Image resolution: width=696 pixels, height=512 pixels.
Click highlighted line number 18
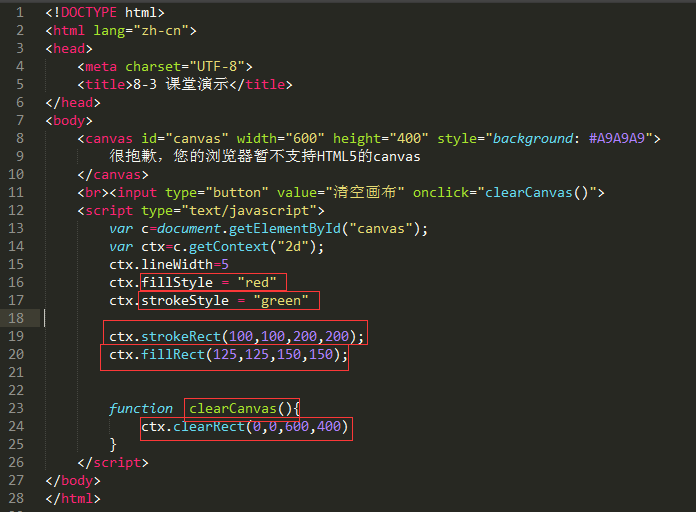(16, 318)
